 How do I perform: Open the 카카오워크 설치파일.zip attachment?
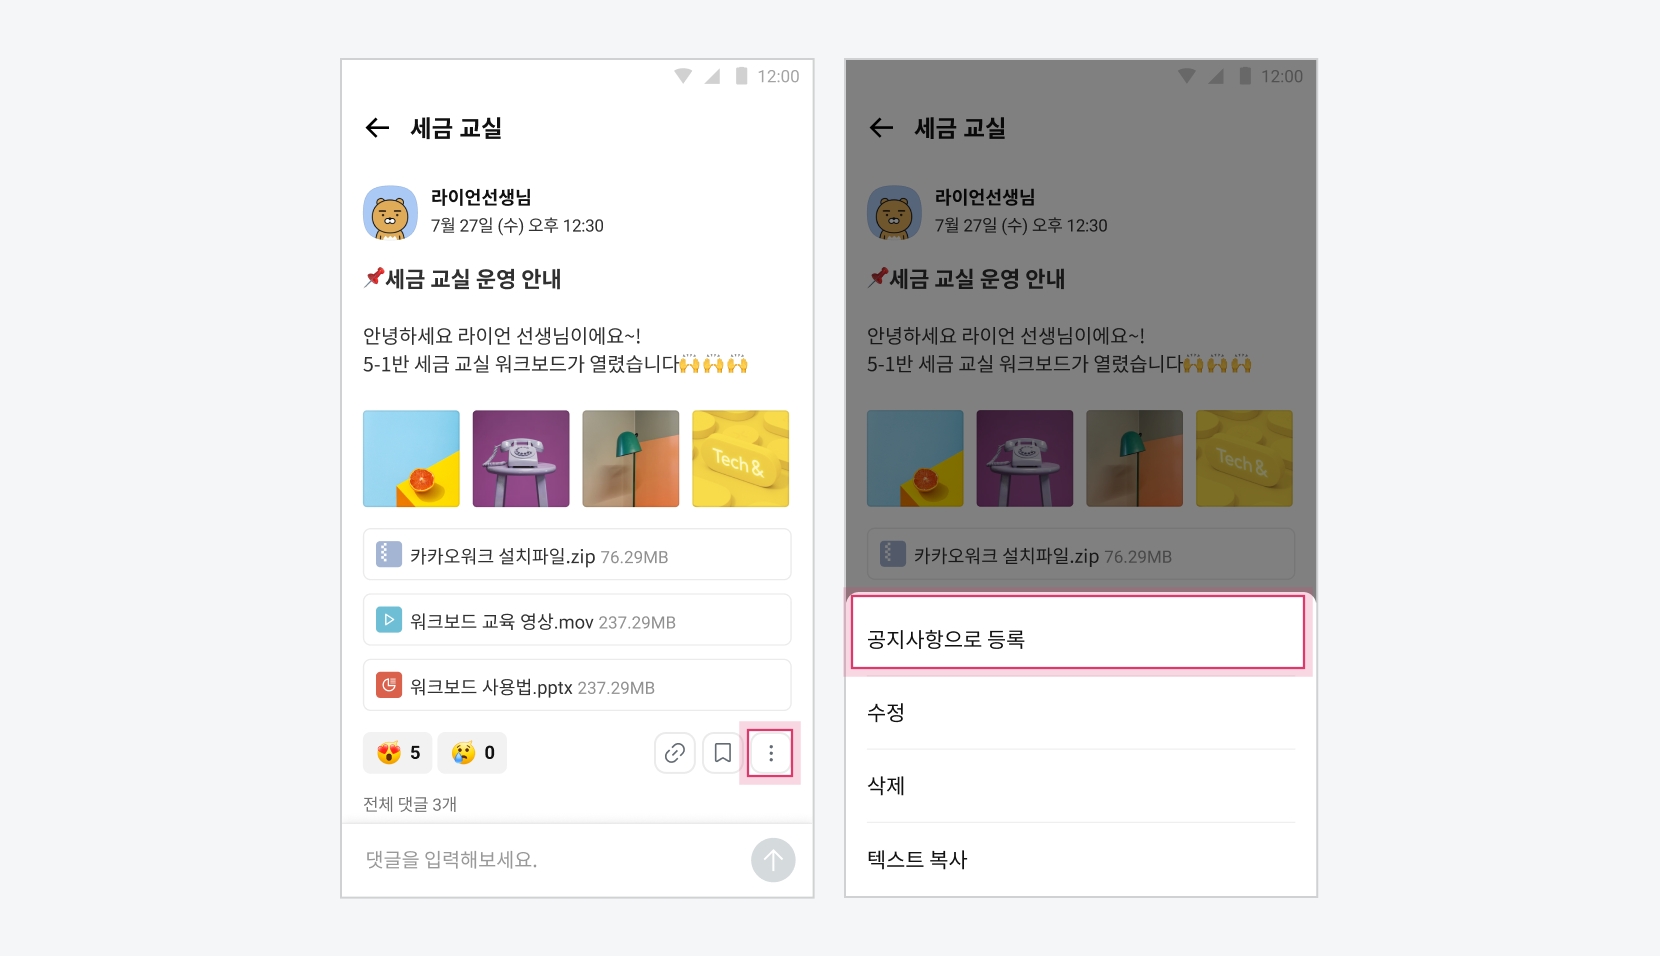(577, 555)
